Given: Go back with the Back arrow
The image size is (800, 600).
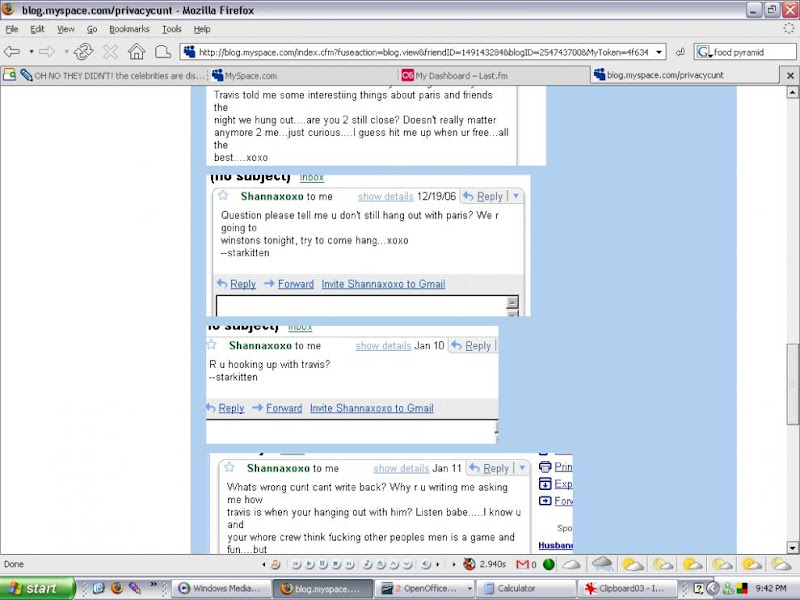Looking at the screenshot, I should coord(13,52).
